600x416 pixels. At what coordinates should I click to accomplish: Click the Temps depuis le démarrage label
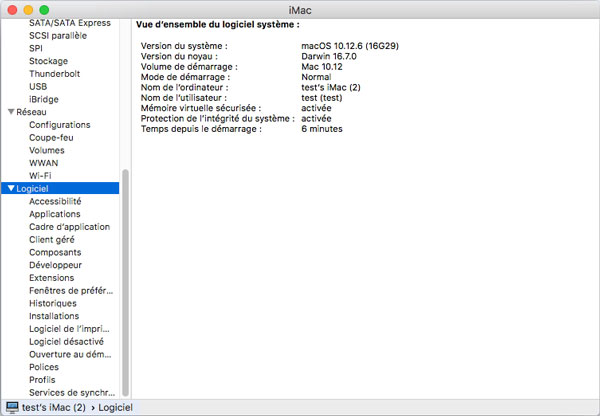[x=201, y=129]
